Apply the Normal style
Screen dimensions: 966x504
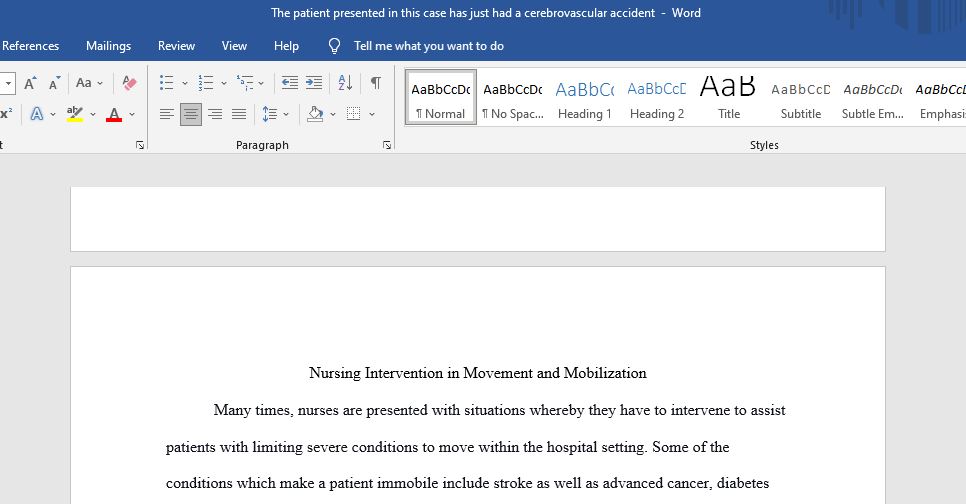[440, 97]
